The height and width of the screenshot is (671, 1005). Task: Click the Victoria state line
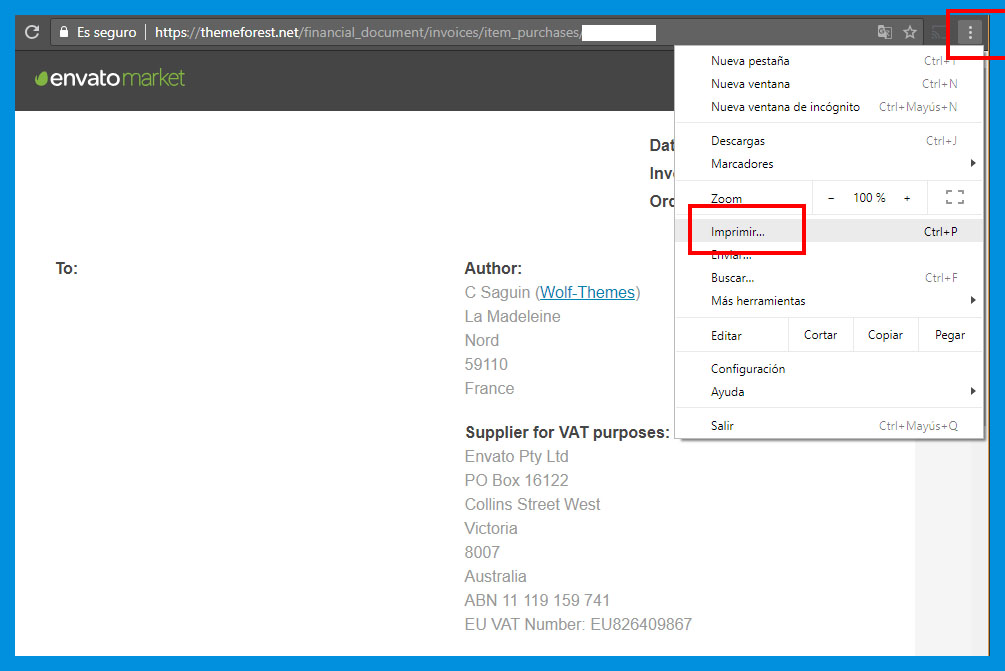pos(491,528)
